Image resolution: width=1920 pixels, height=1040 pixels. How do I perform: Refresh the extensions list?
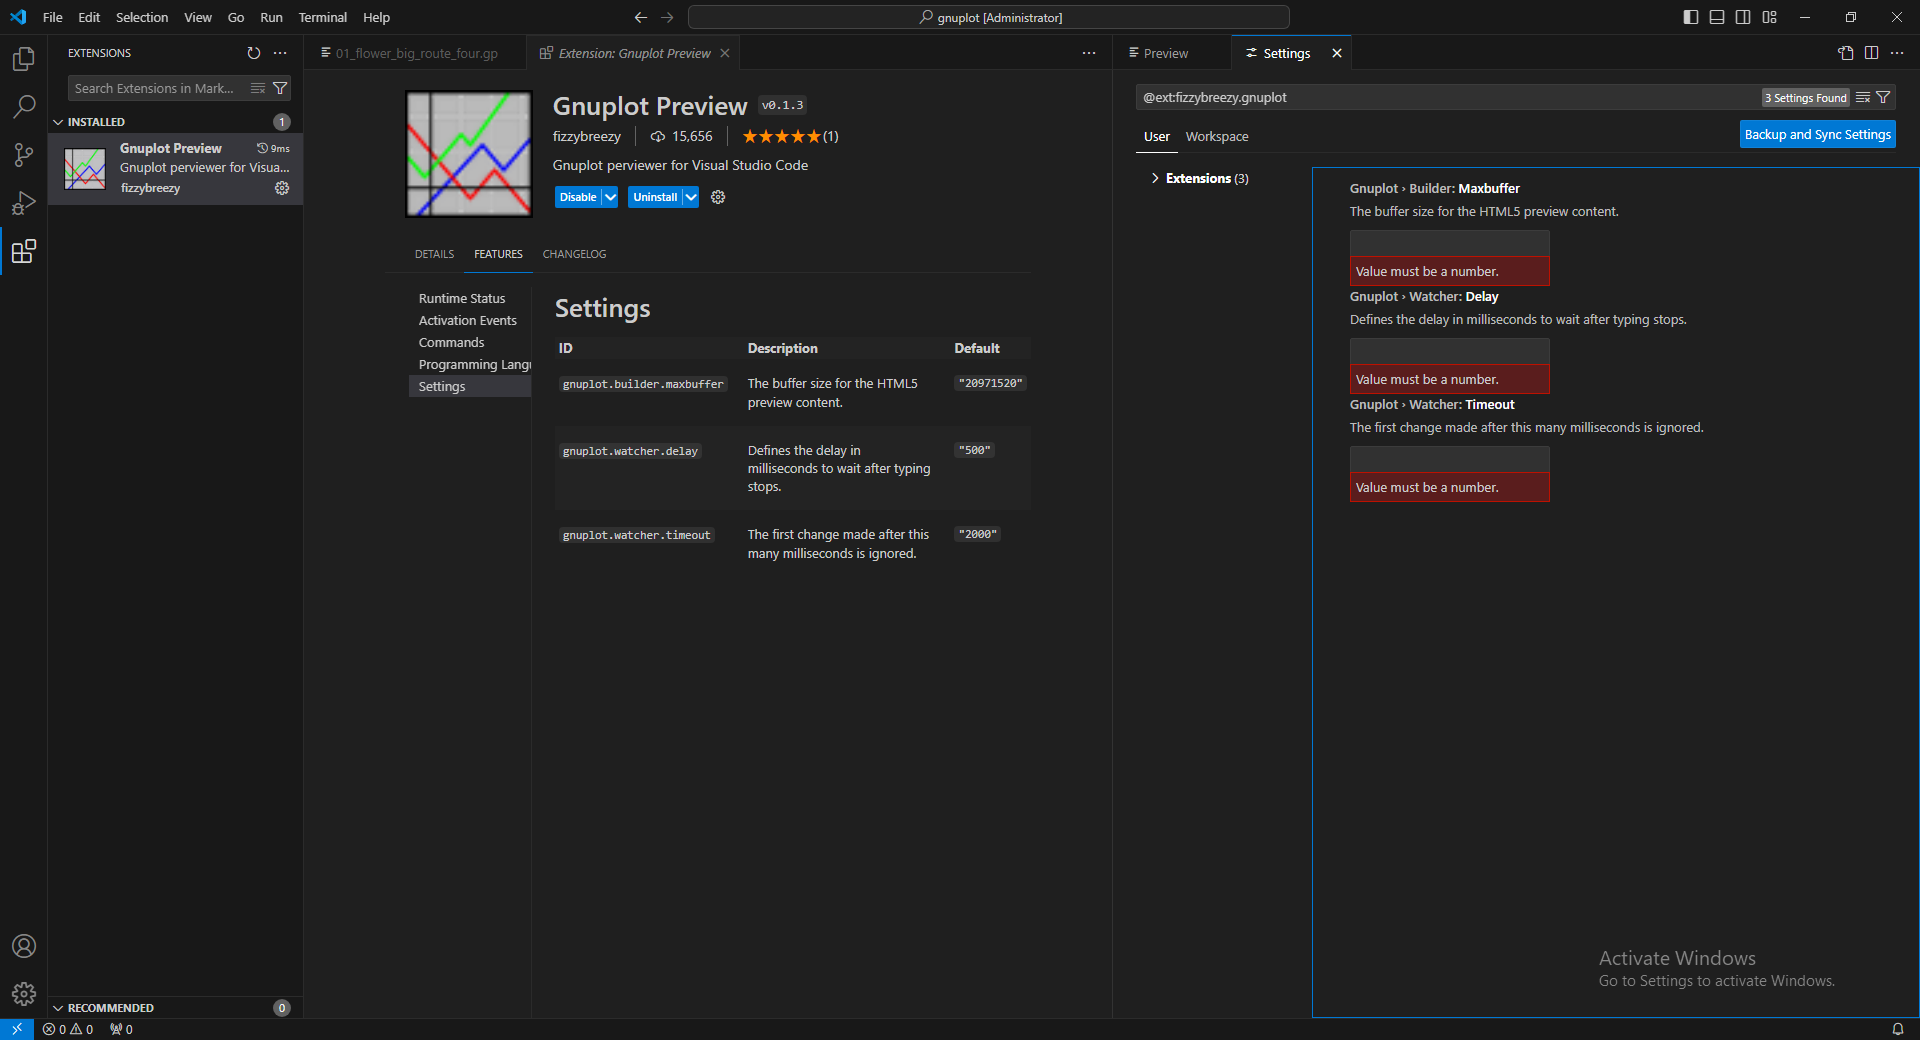point(254,53)
